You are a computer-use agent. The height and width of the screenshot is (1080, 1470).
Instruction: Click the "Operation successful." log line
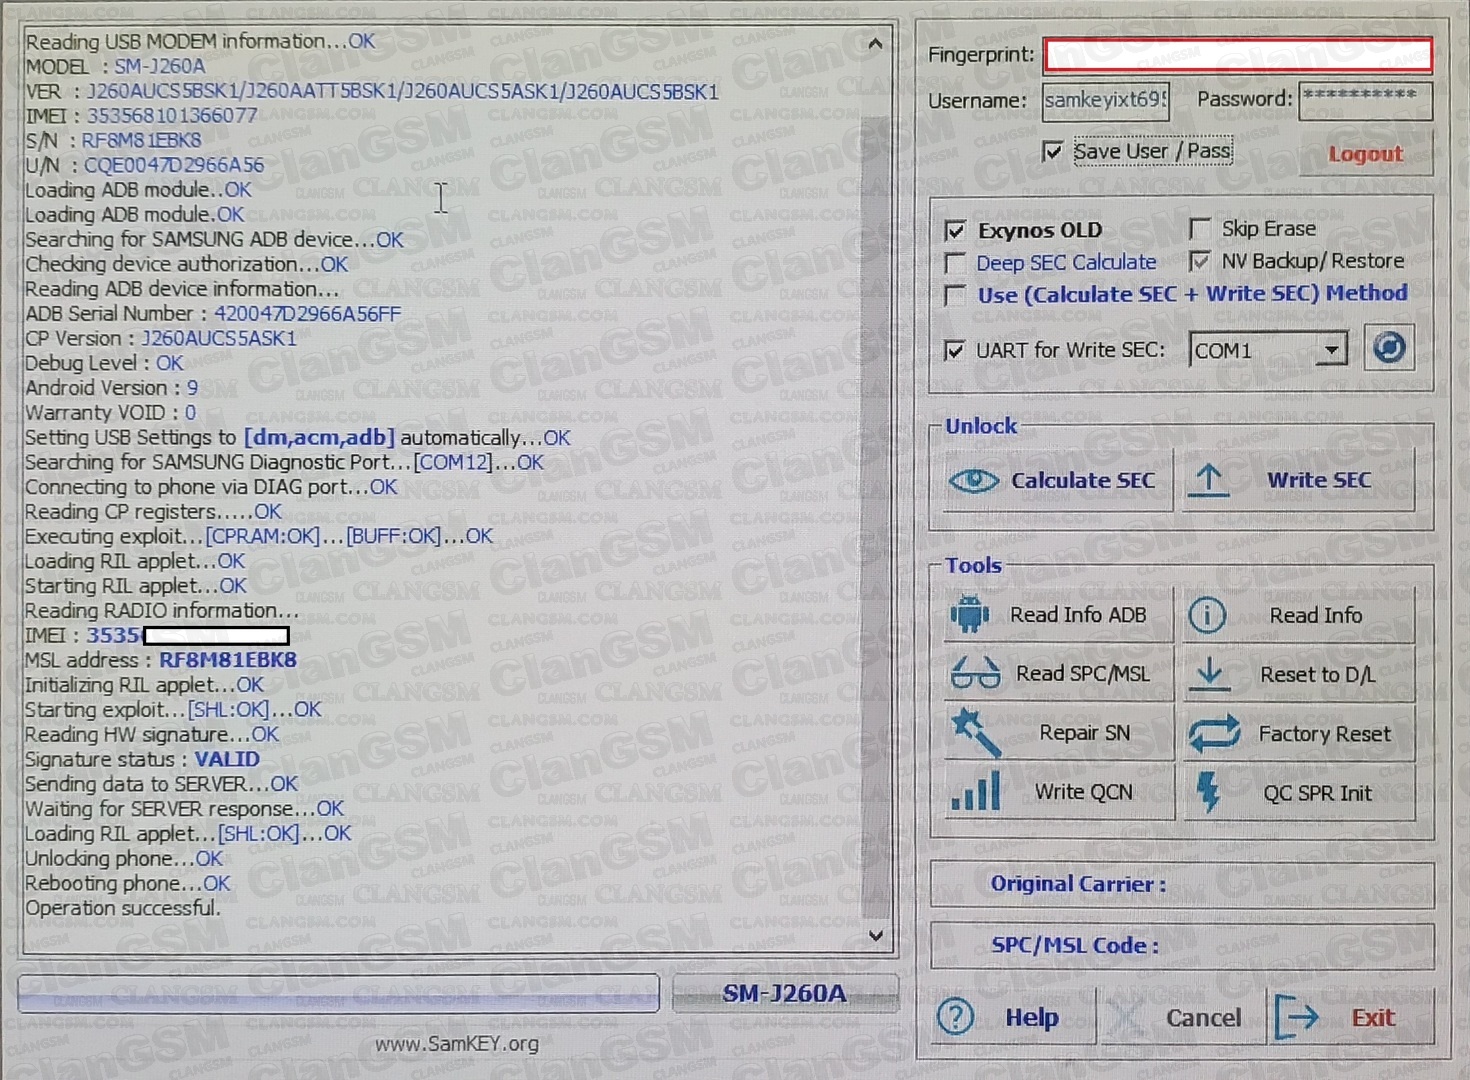coord(123,908)
